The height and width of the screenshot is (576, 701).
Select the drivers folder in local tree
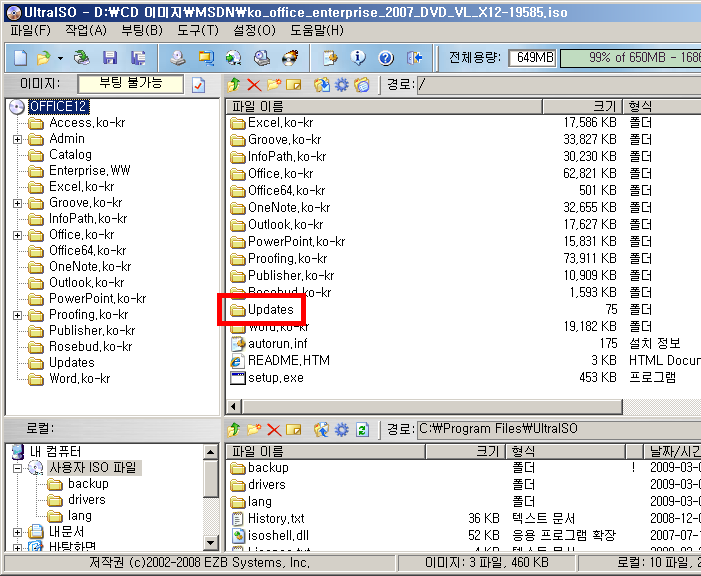coord(87,500)
